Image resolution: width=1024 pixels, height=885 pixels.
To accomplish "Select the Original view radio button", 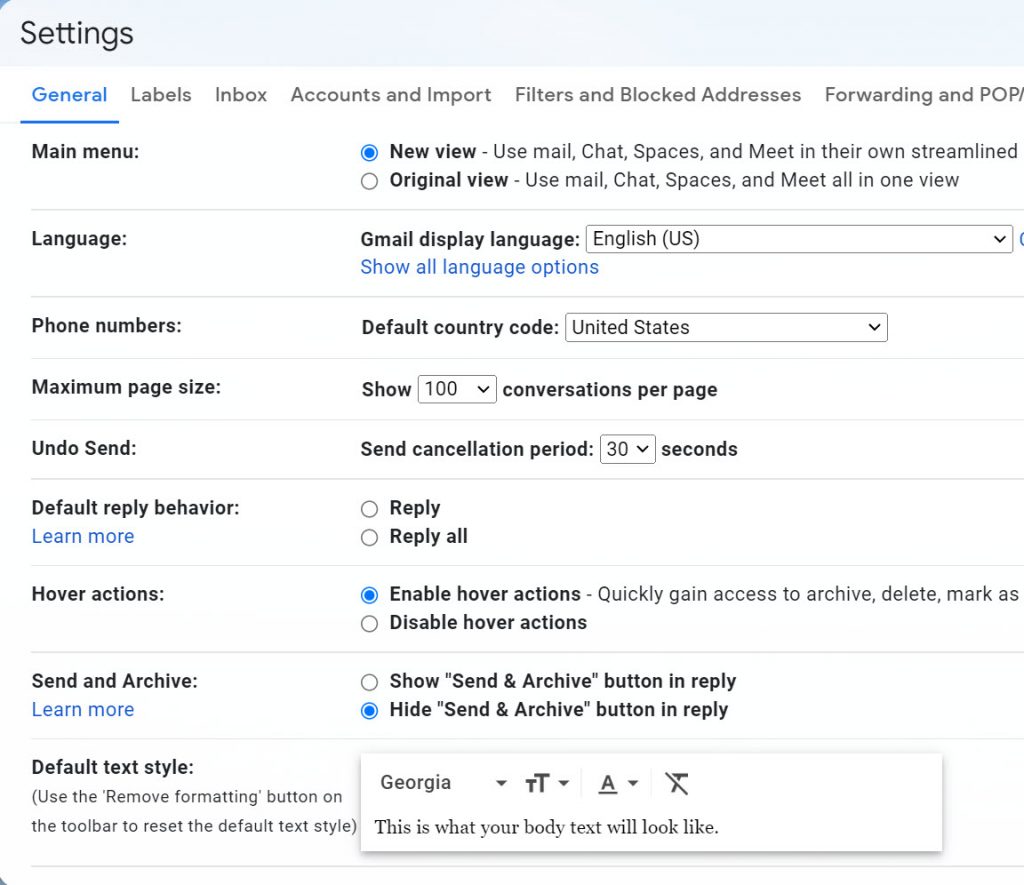I will [x=369, y=181].
